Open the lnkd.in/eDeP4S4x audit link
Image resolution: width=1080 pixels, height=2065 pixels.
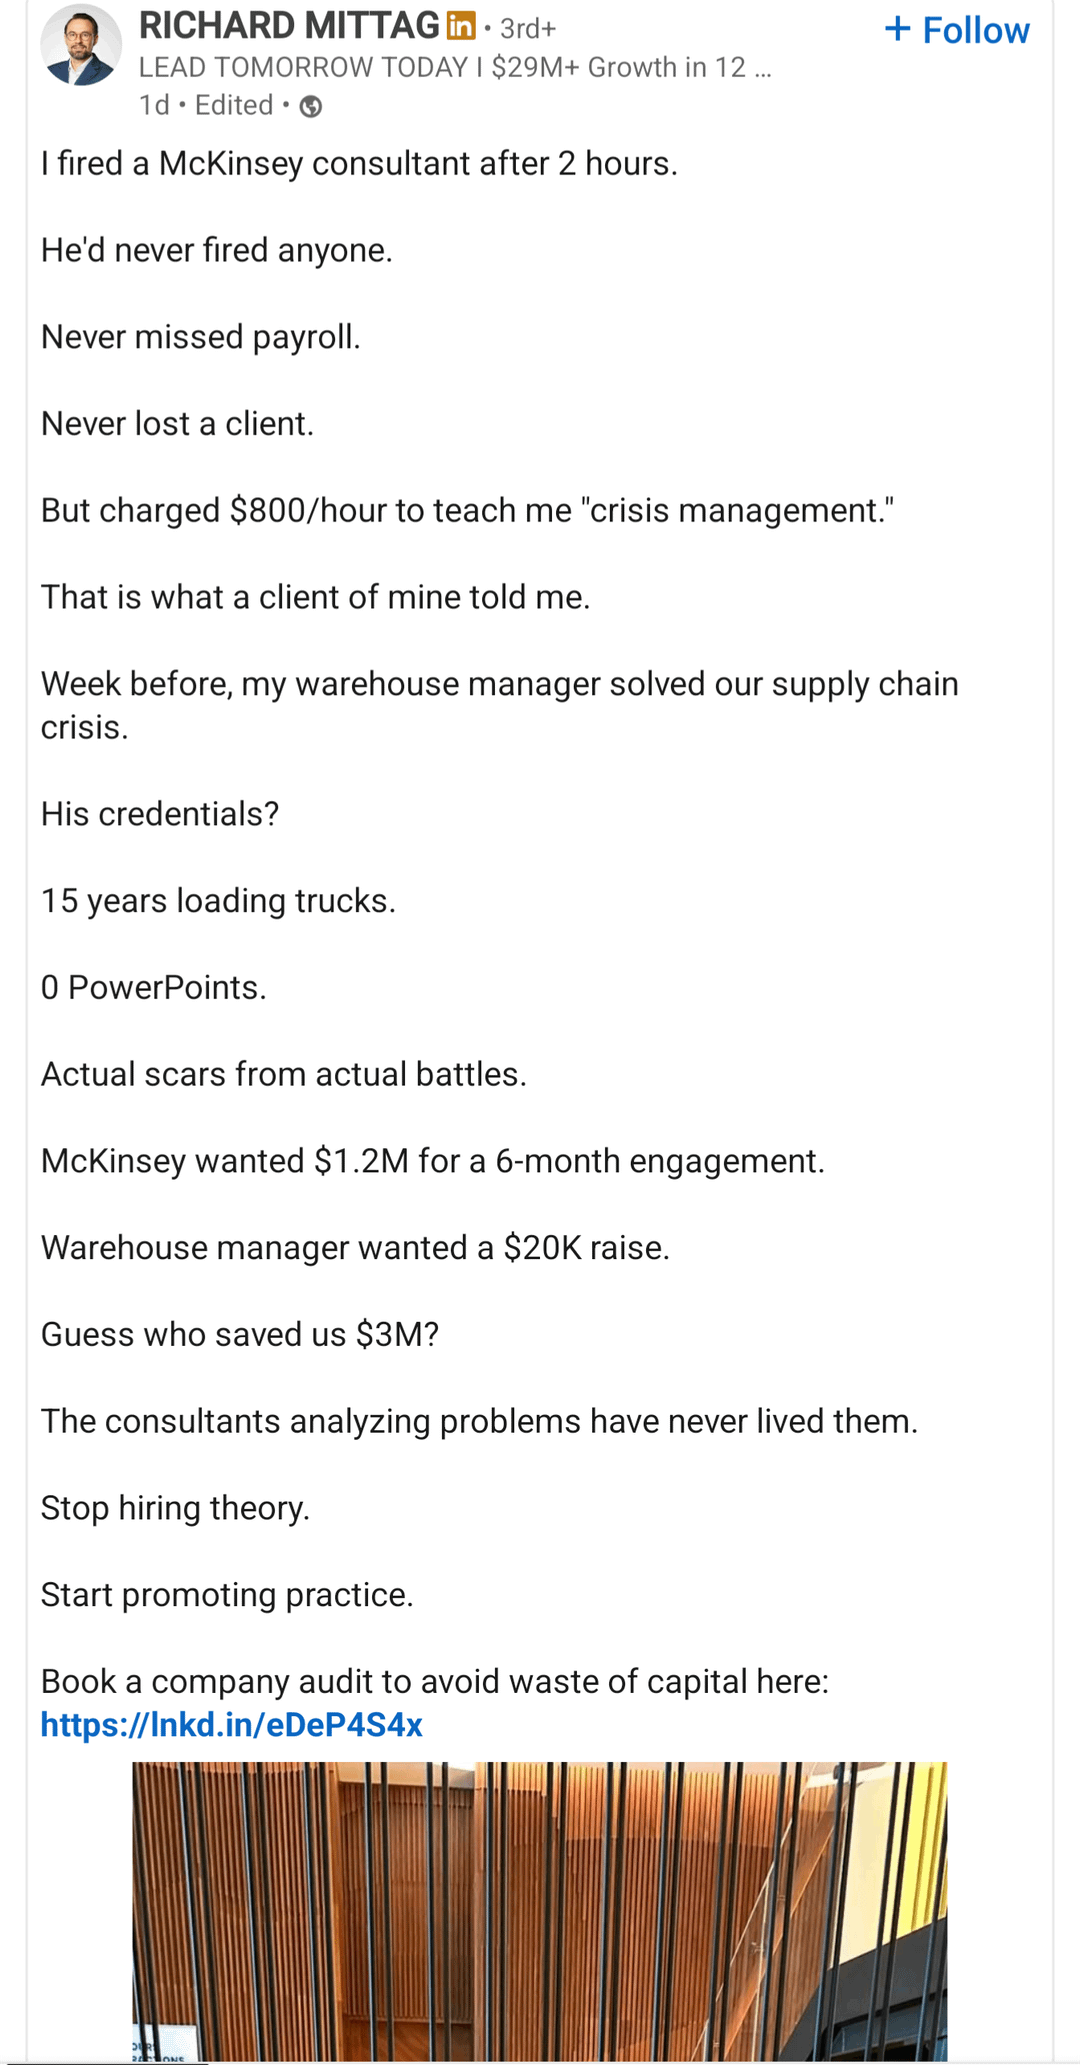pyautogui.click(x=231, y=1724)
